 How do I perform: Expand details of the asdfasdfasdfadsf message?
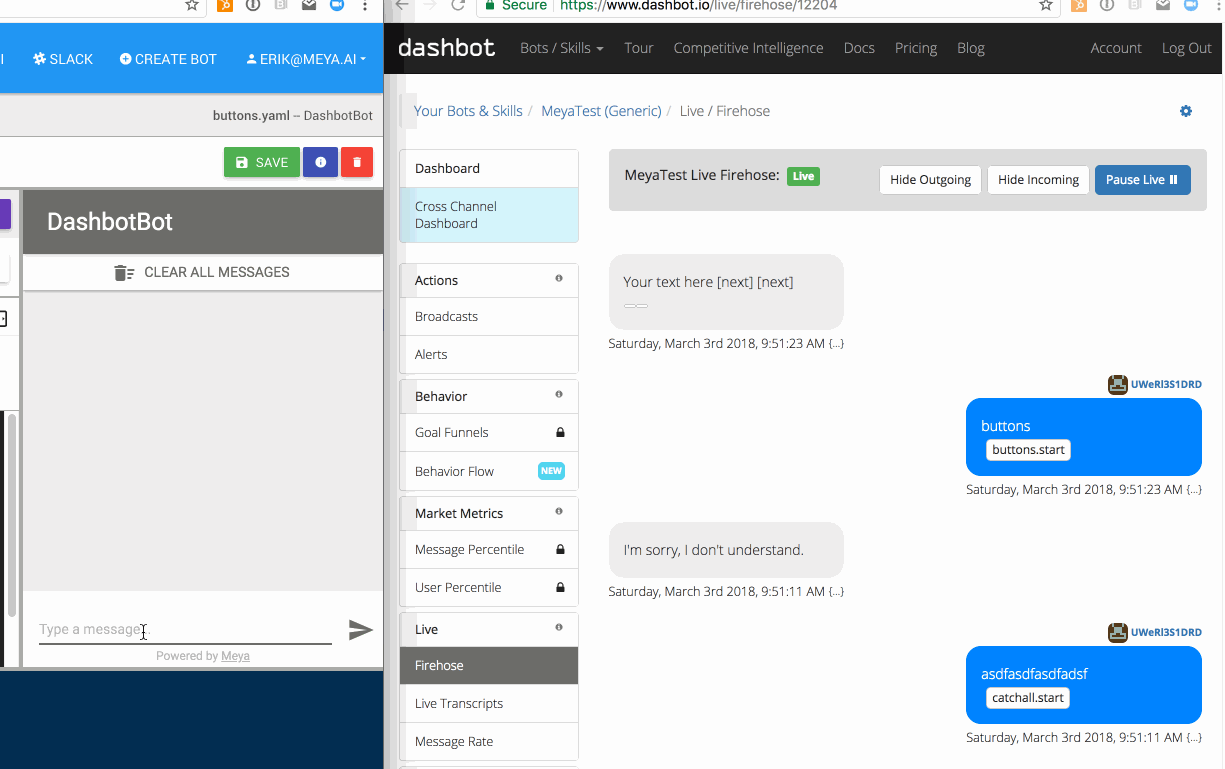(x=1194, y=738)
